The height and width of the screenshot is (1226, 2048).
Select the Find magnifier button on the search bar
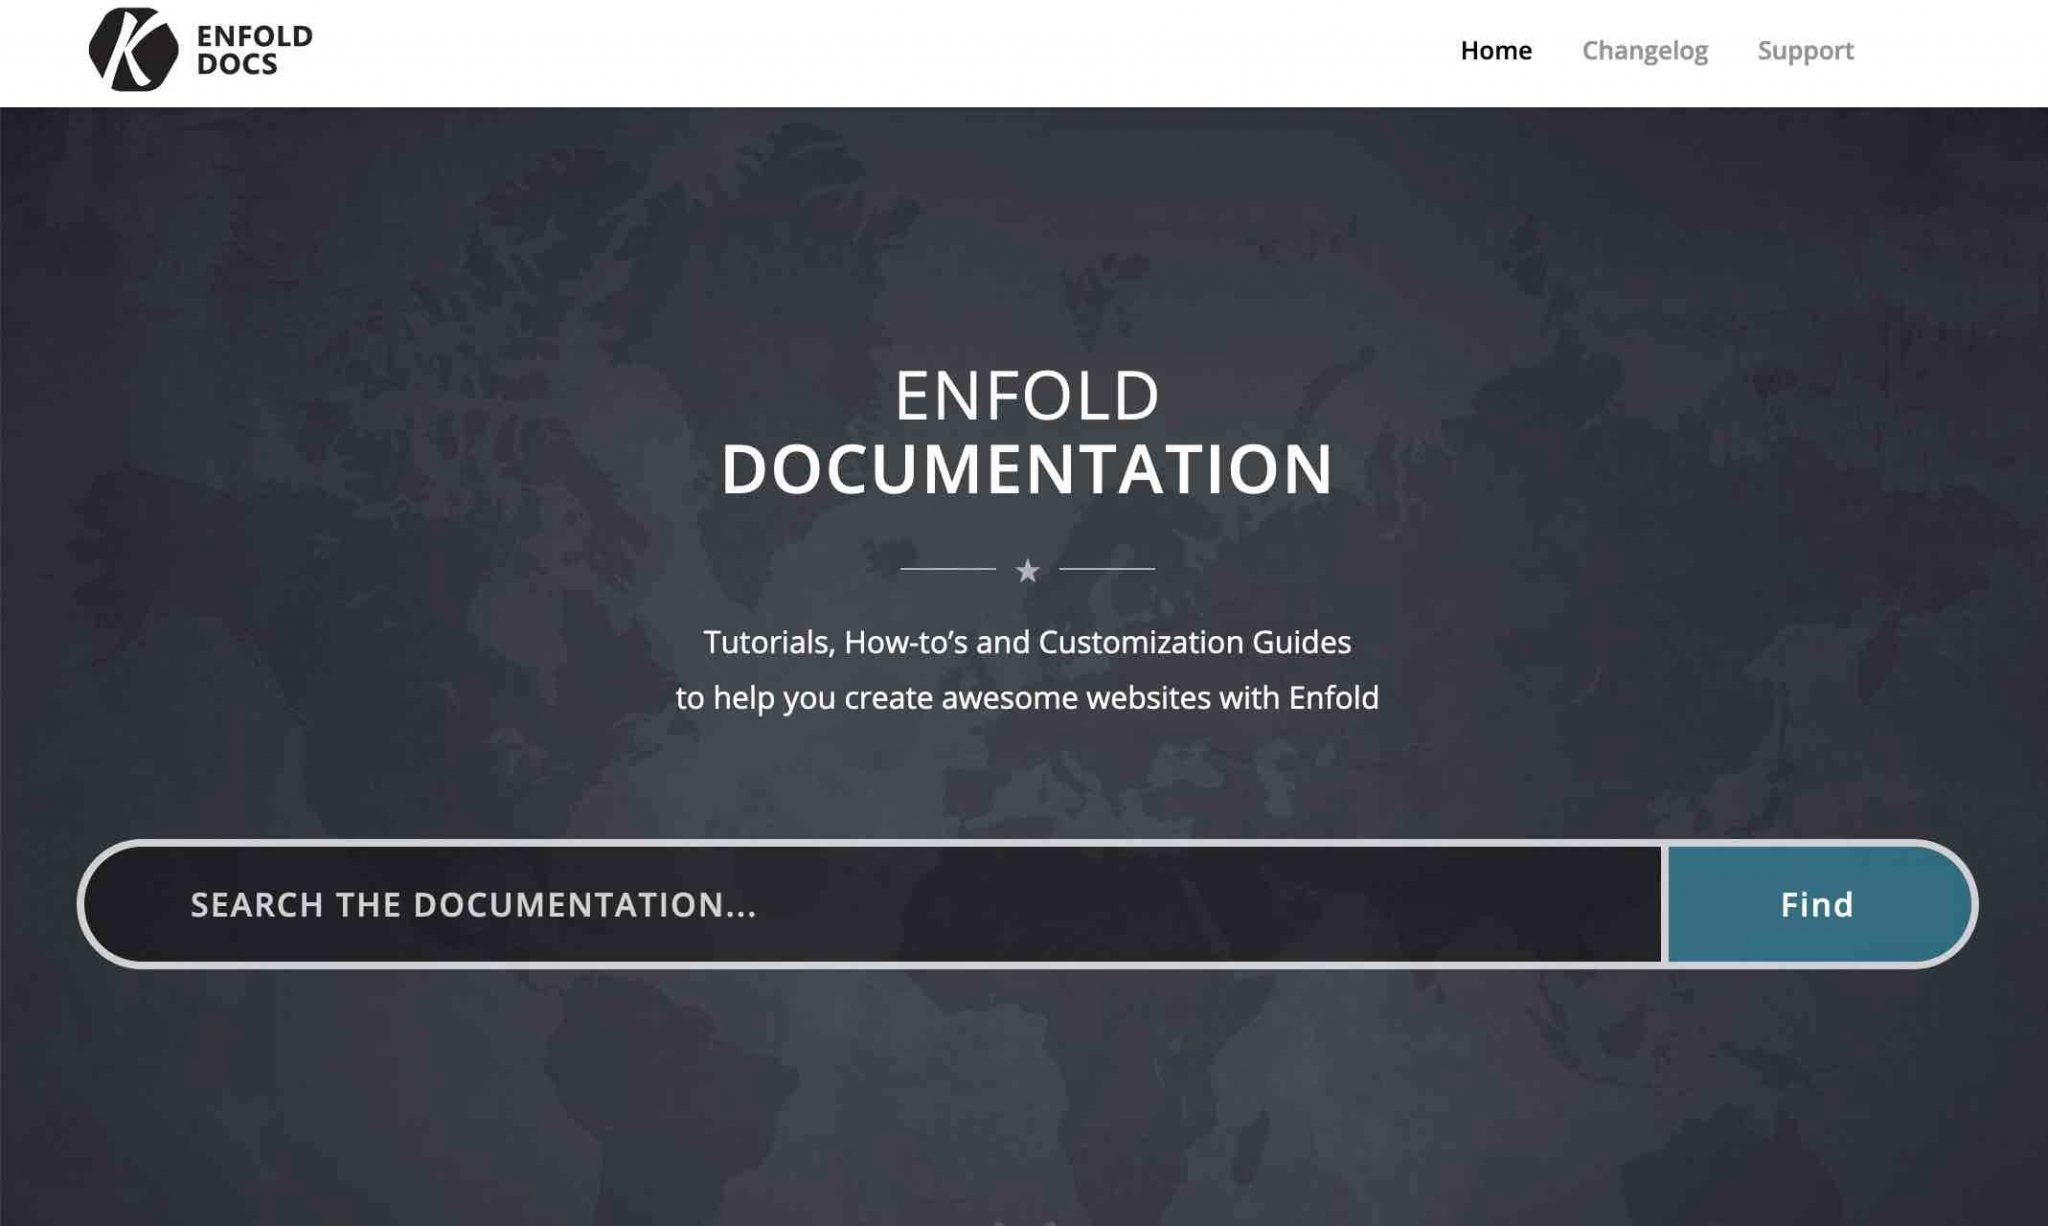[1814, 905]
